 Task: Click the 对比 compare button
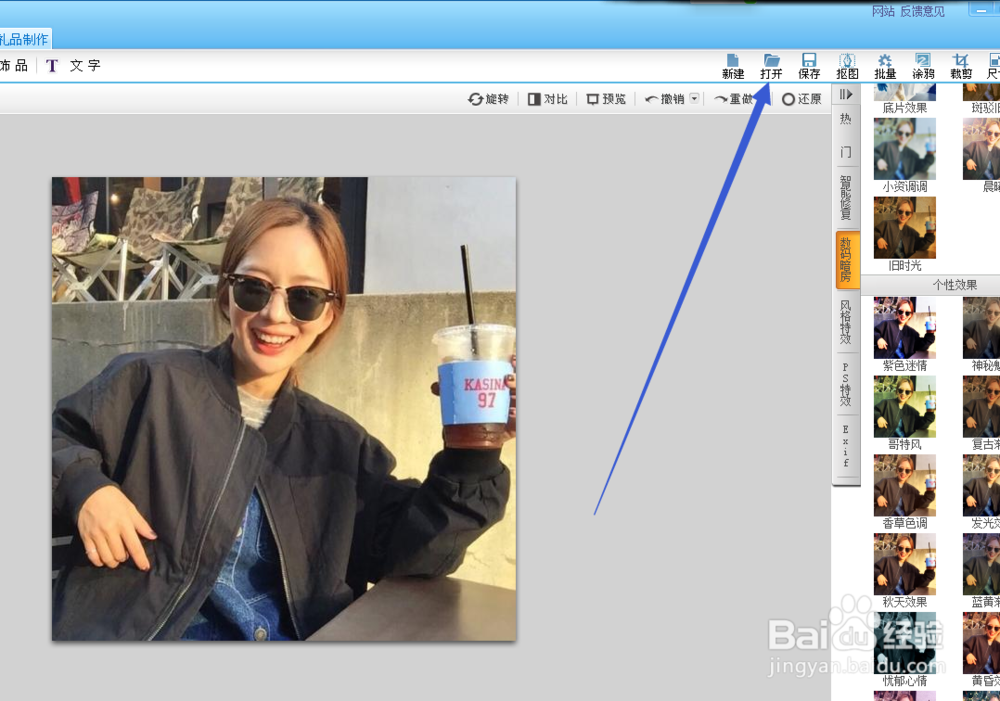point(548,99)
